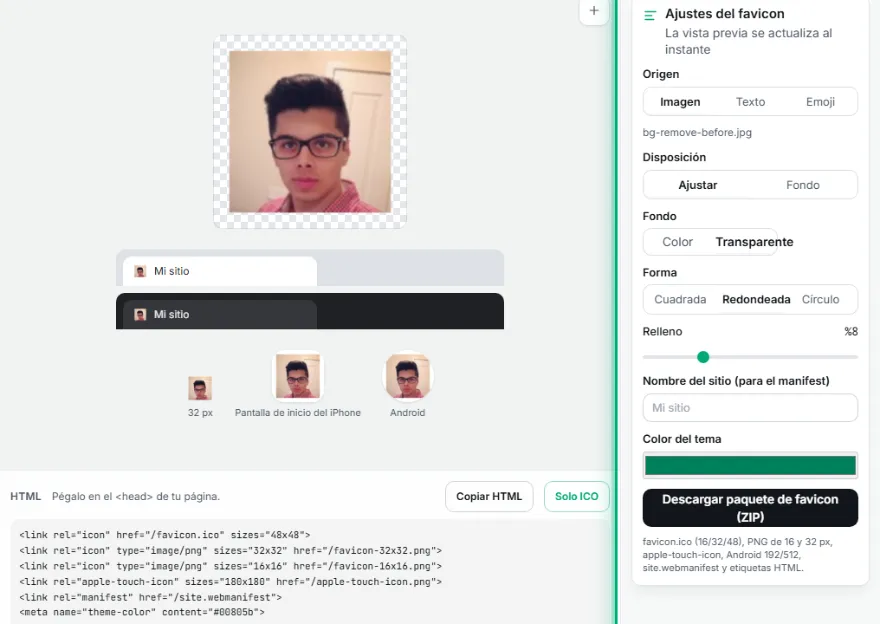The height and width of the screenshot is (624, 880).
Task: Select the Redondeada shape
Action: pos(756,300)
